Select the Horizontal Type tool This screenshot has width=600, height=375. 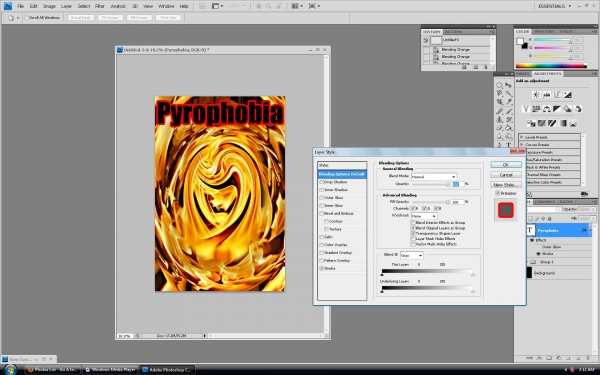pos(509,145)
